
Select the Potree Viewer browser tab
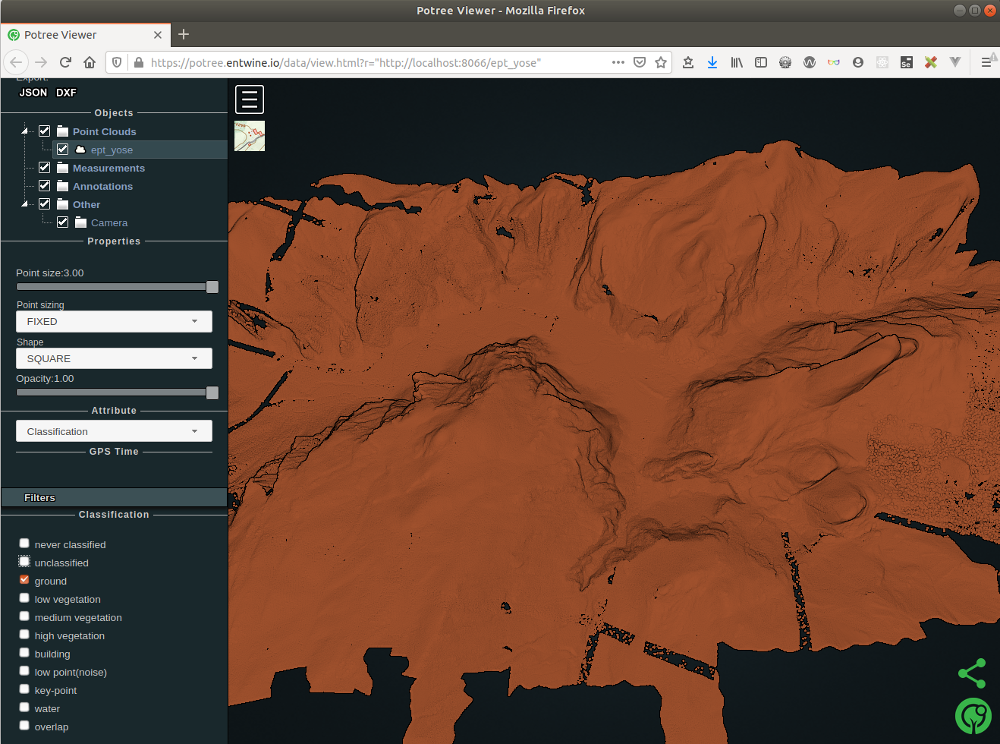85,34
